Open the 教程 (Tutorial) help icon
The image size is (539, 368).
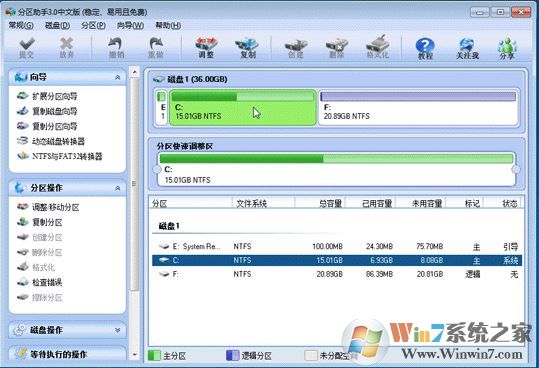[425, 48]
